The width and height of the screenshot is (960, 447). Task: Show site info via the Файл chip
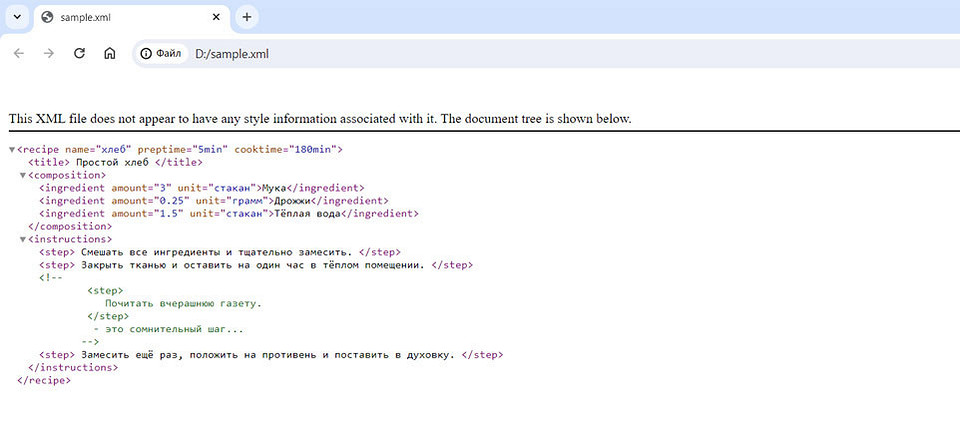[x=161, y=54]
